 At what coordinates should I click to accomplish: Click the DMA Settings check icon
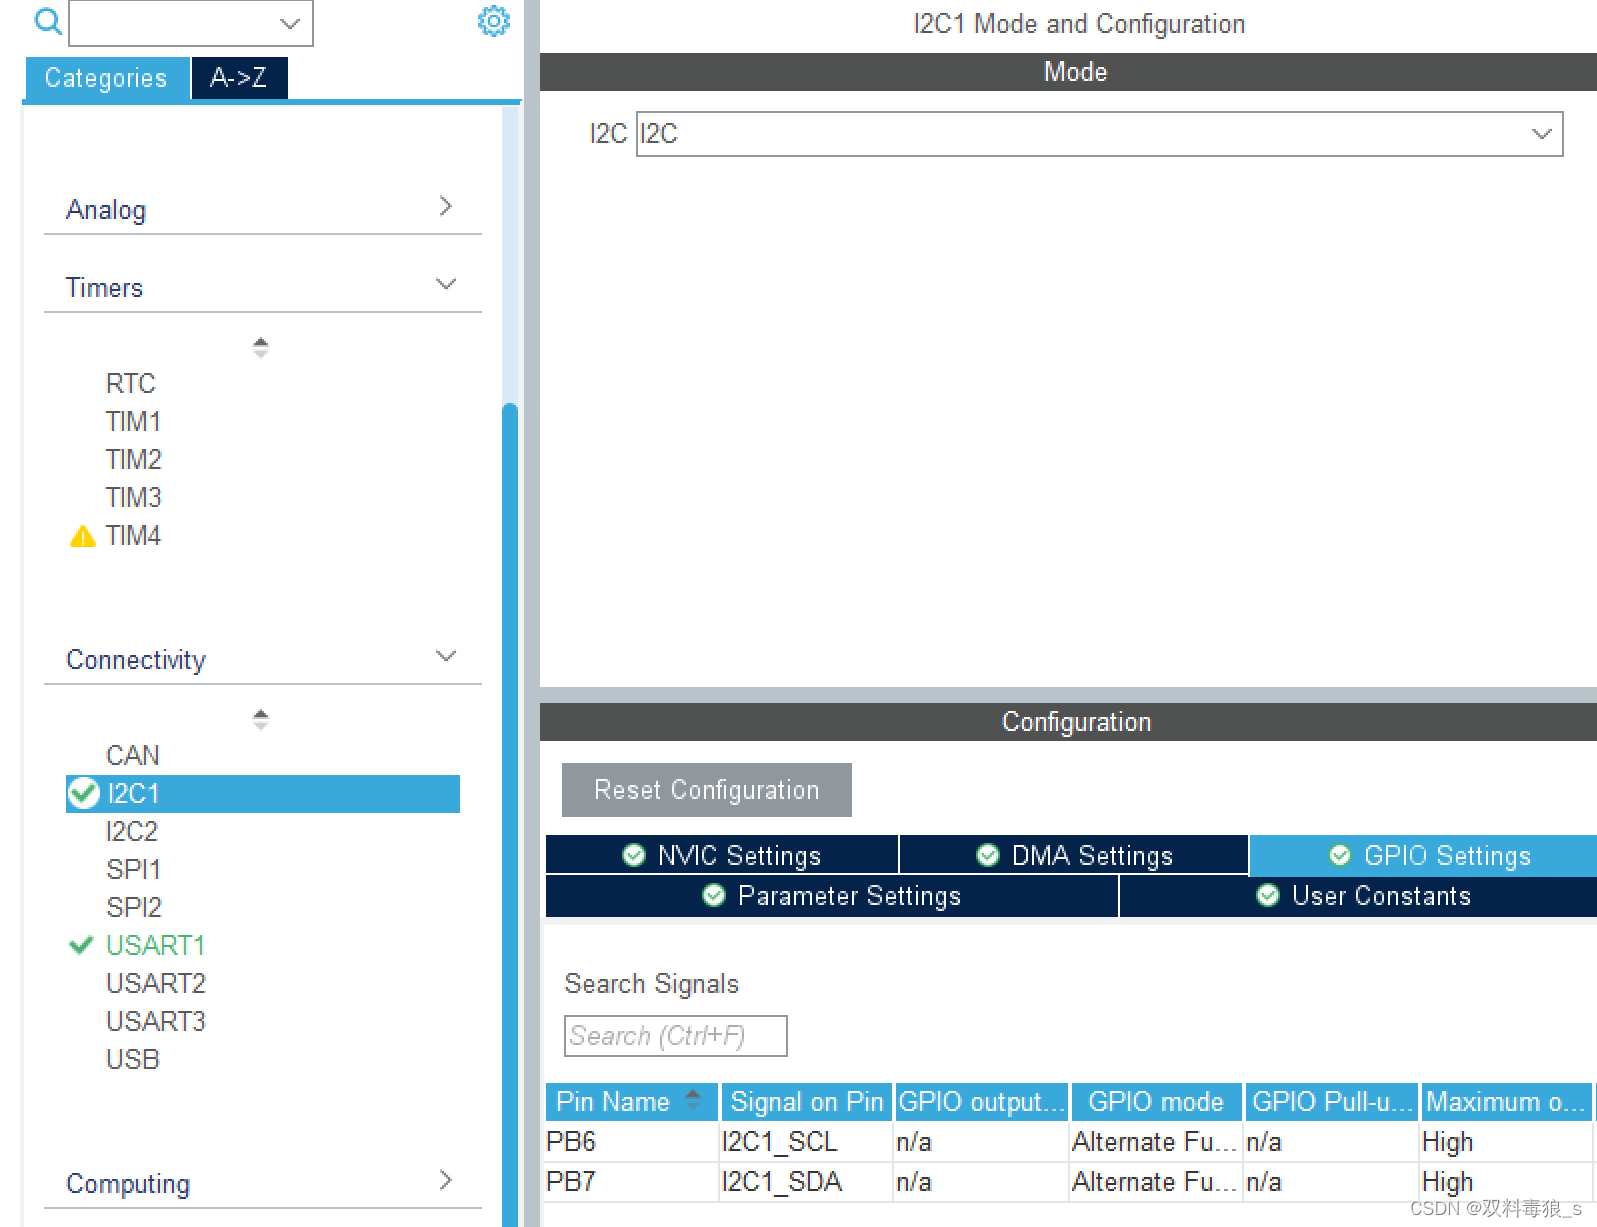(988, 855)
